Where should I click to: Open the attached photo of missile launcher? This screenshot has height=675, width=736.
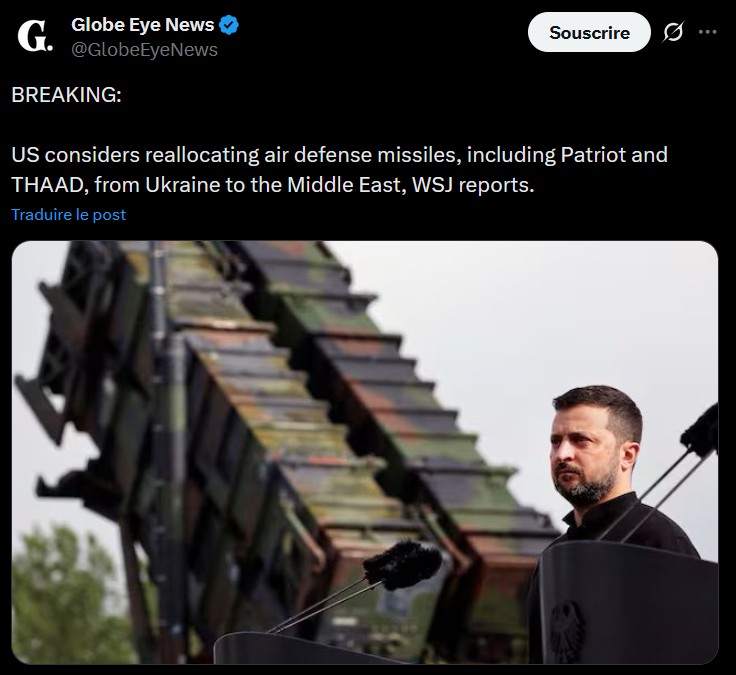pyautogui.click(x=365, y=452)
